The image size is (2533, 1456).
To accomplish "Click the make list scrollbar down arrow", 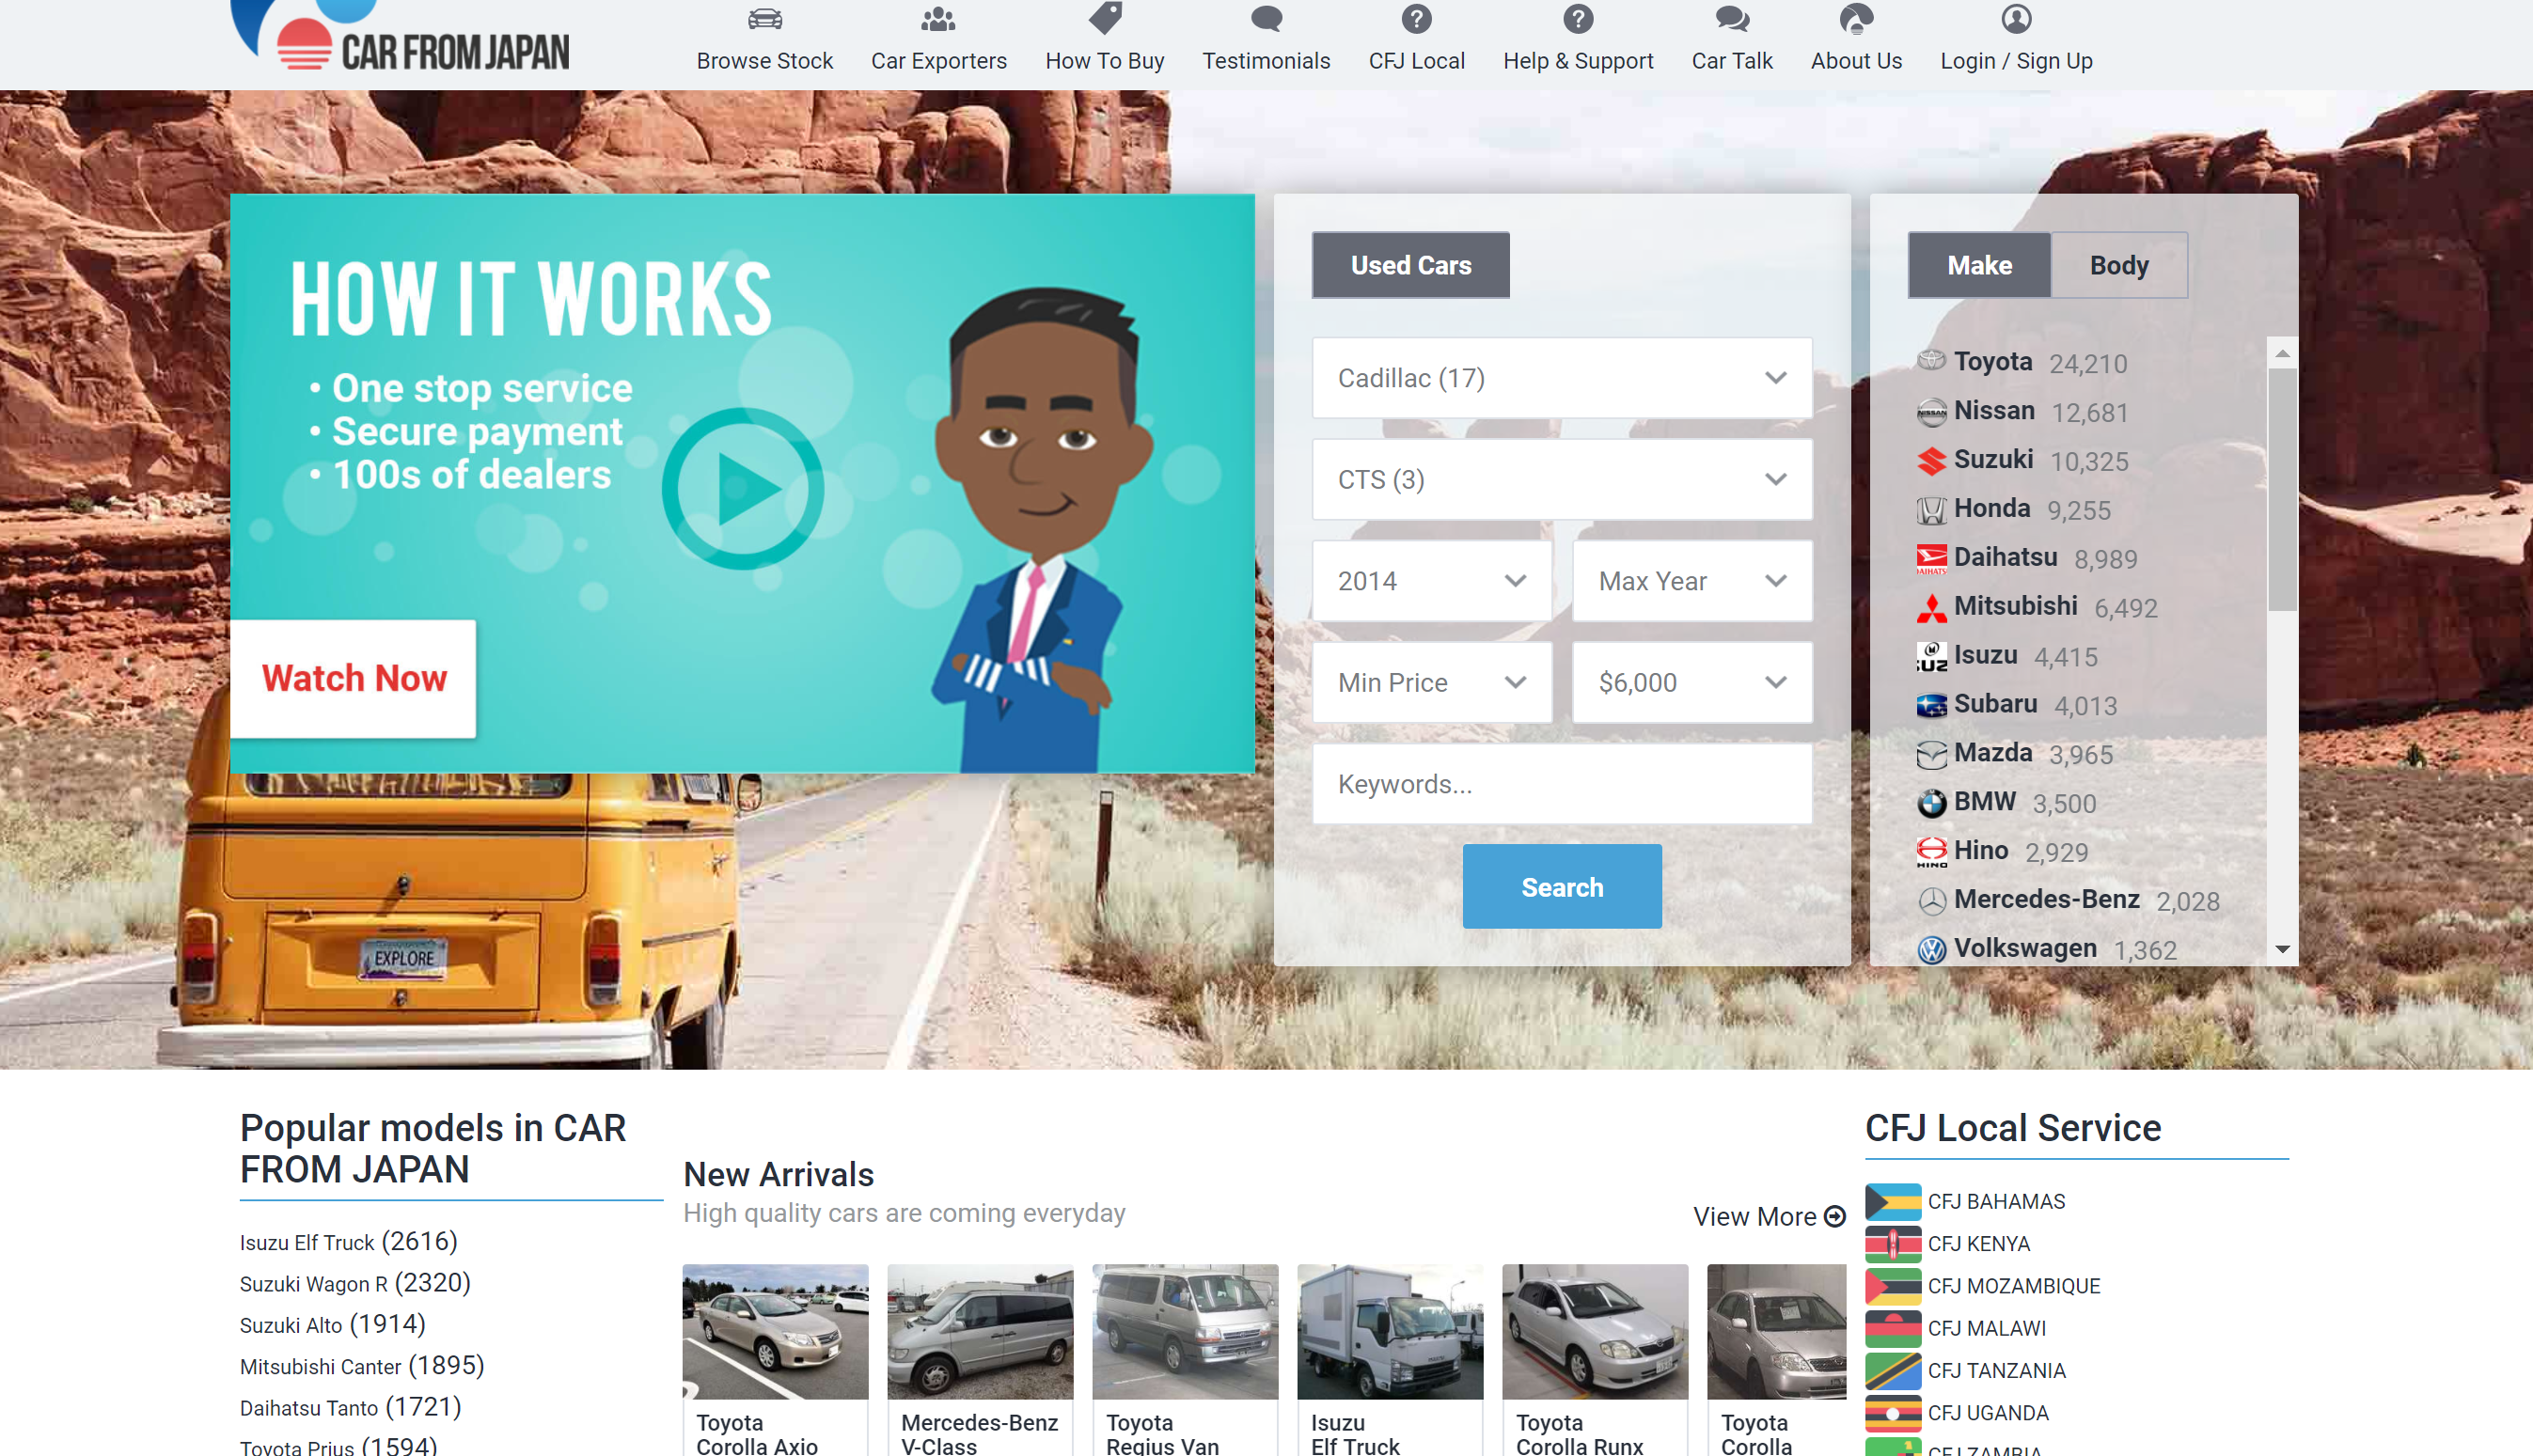I will (x=2281, y=949).
